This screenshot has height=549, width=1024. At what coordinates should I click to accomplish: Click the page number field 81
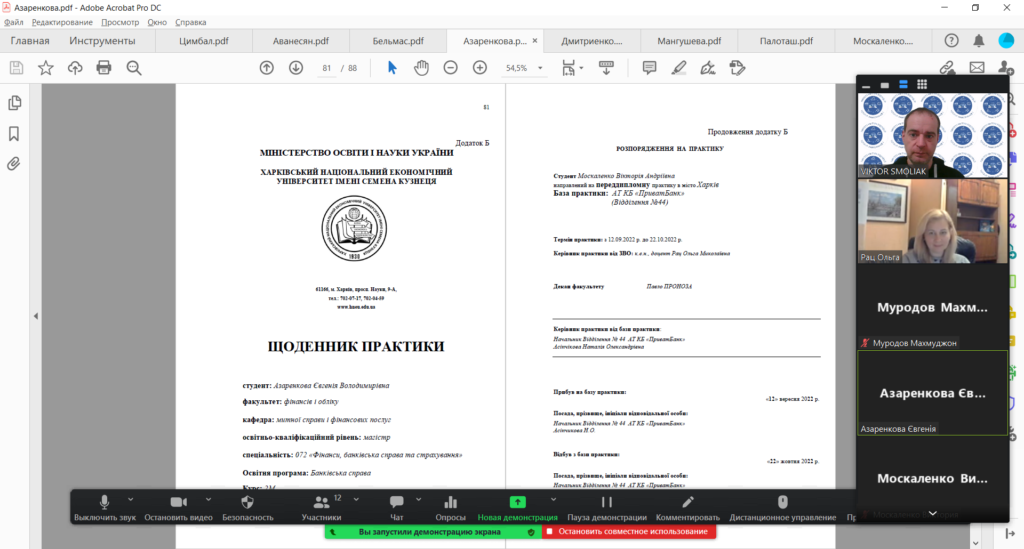(327, 68)
